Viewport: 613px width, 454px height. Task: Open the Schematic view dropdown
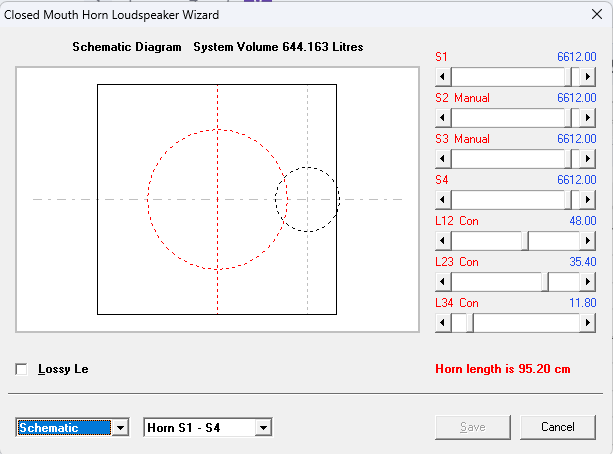120,427
